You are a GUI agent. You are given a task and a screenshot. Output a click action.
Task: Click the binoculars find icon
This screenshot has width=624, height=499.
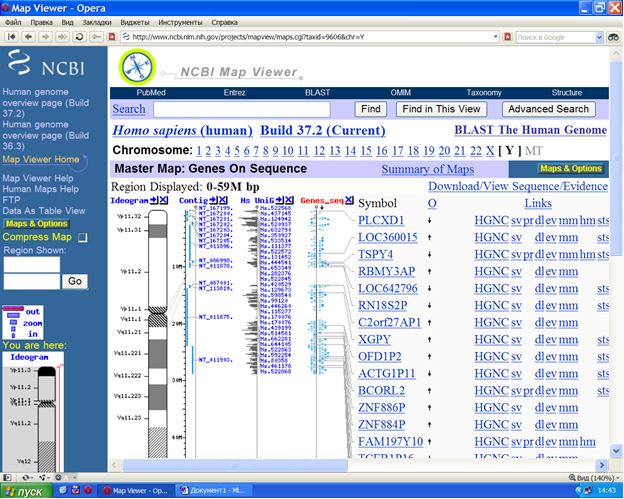click(613, 37)
